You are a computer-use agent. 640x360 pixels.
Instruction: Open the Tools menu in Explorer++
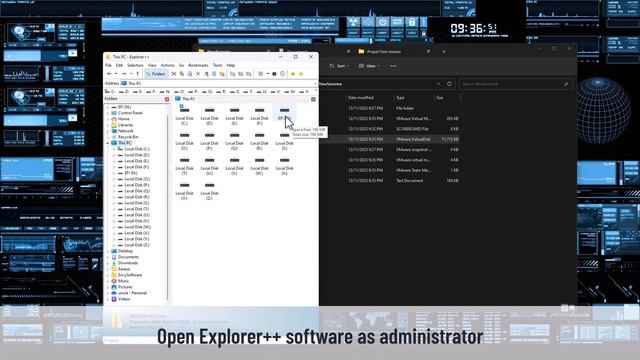(x=217, y=65)
